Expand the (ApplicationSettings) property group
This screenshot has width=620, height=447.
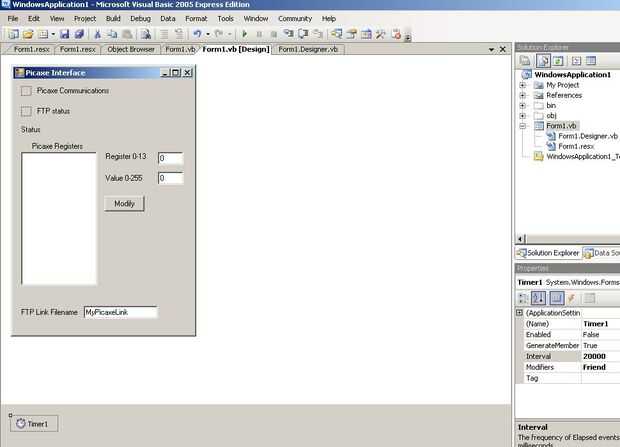coord(520,313)
